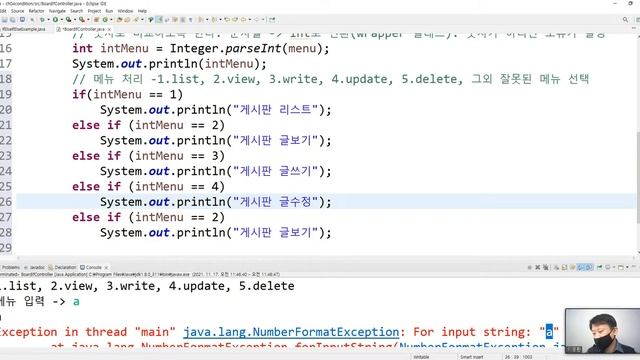640x360 pixels.
Task: Toggle Pin Console in Console toolbar
Action: pyautogui.click(x=600, y=267)
